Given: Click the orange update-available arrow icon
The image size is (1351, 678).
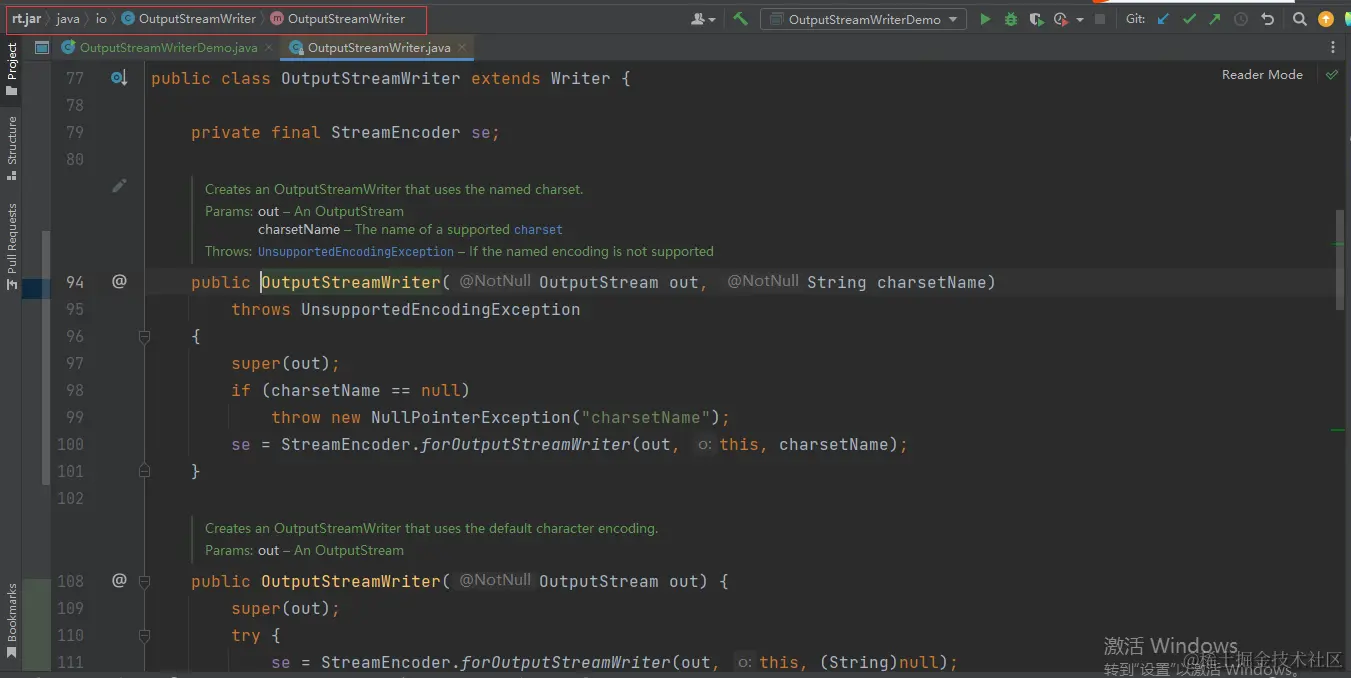Looking at the screenshot, I should click(1326, 19).
